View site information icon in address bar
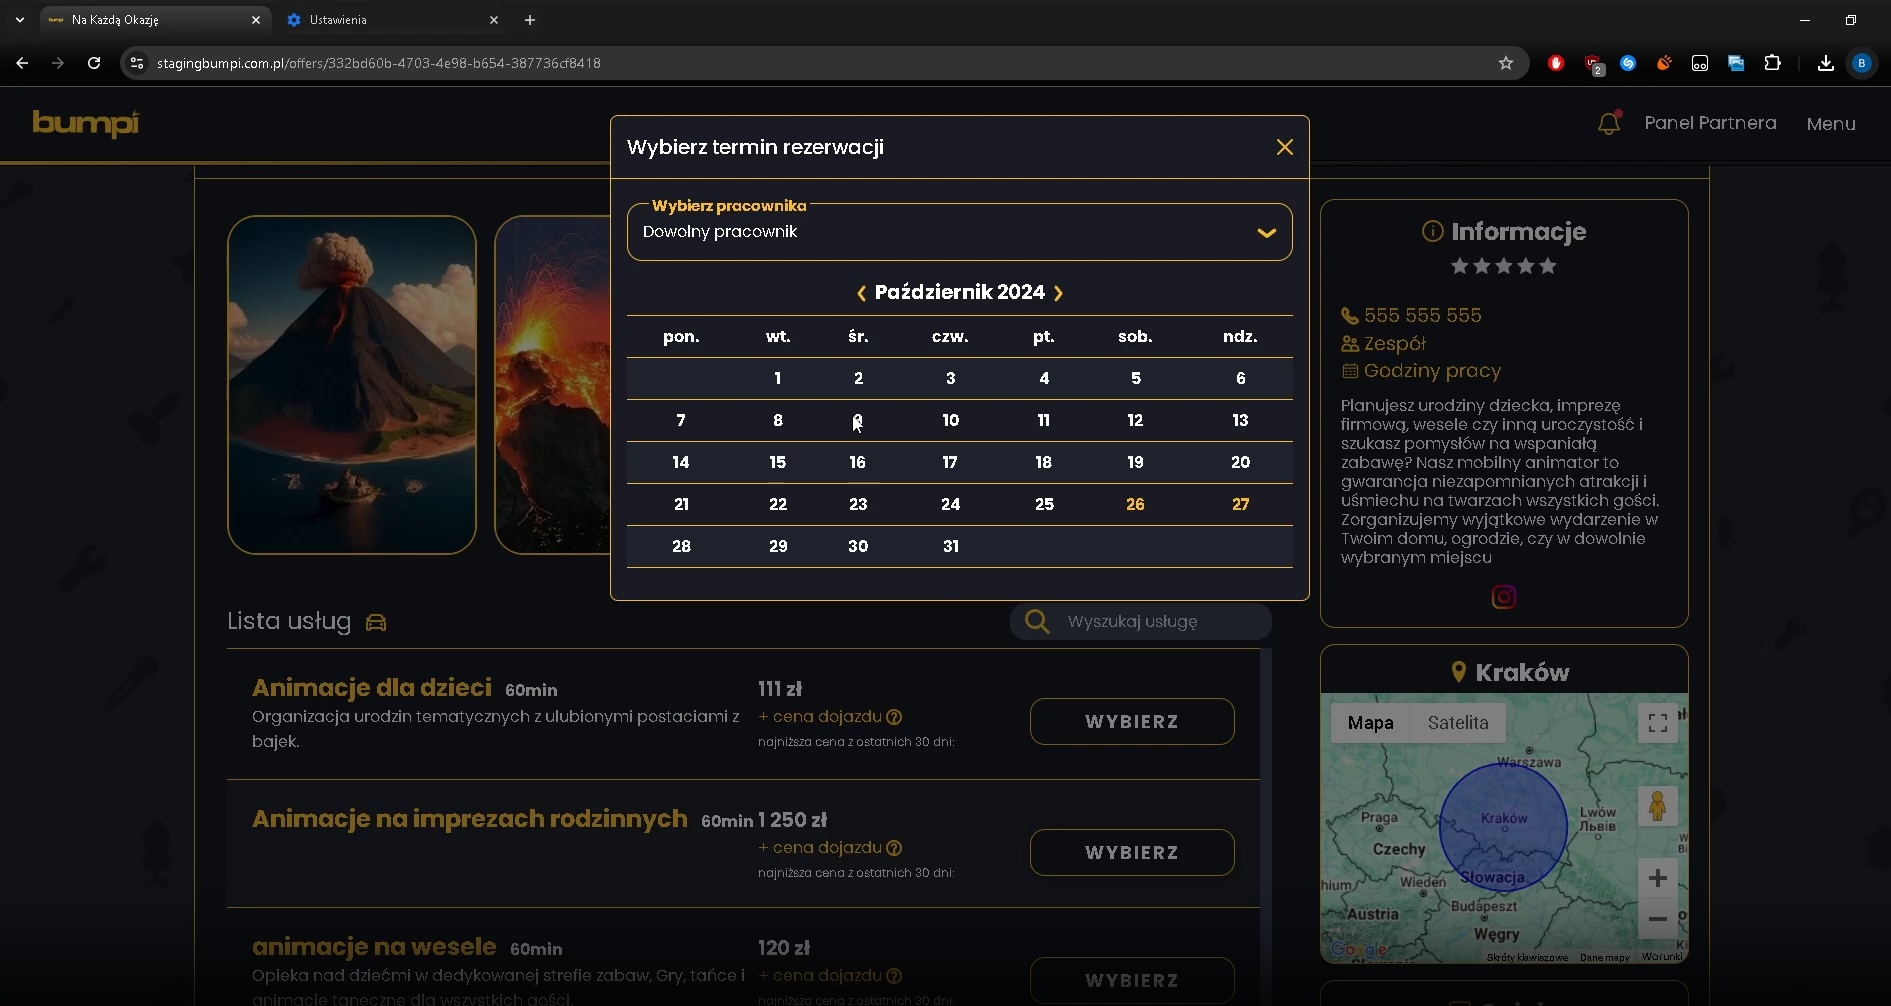Image resolution: width=1891 pixels, height=1006 pixels. coord(137,63)
